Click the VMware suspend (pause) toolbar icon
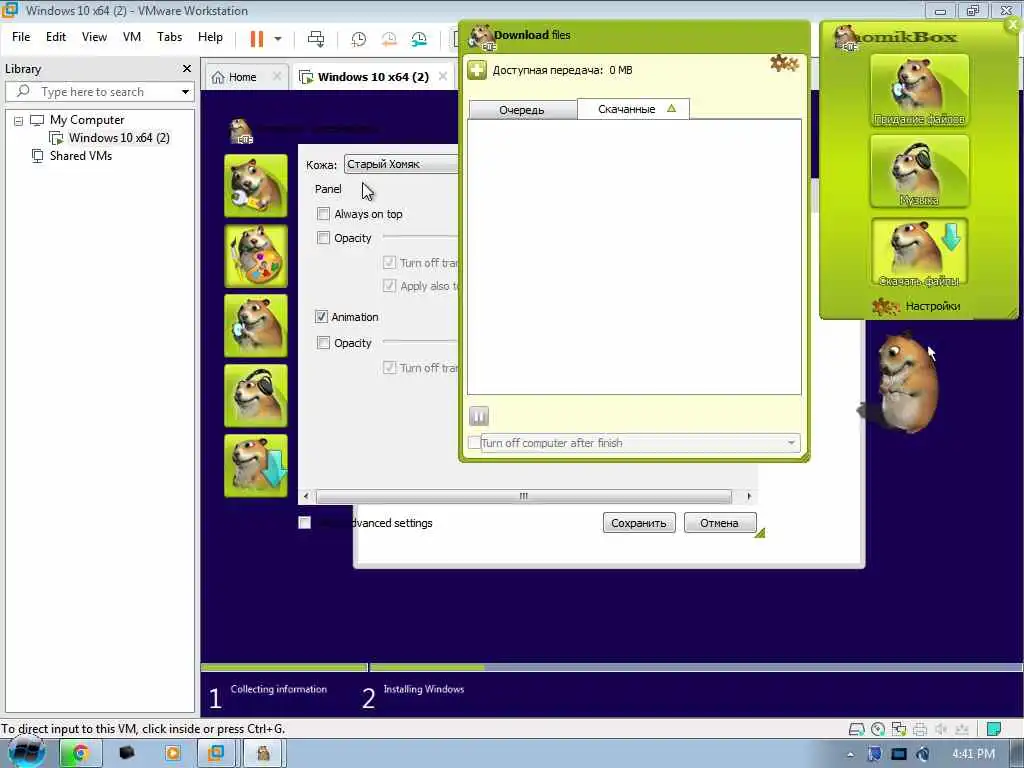Screen dimensions: 1024x768 tap(257, 39)
